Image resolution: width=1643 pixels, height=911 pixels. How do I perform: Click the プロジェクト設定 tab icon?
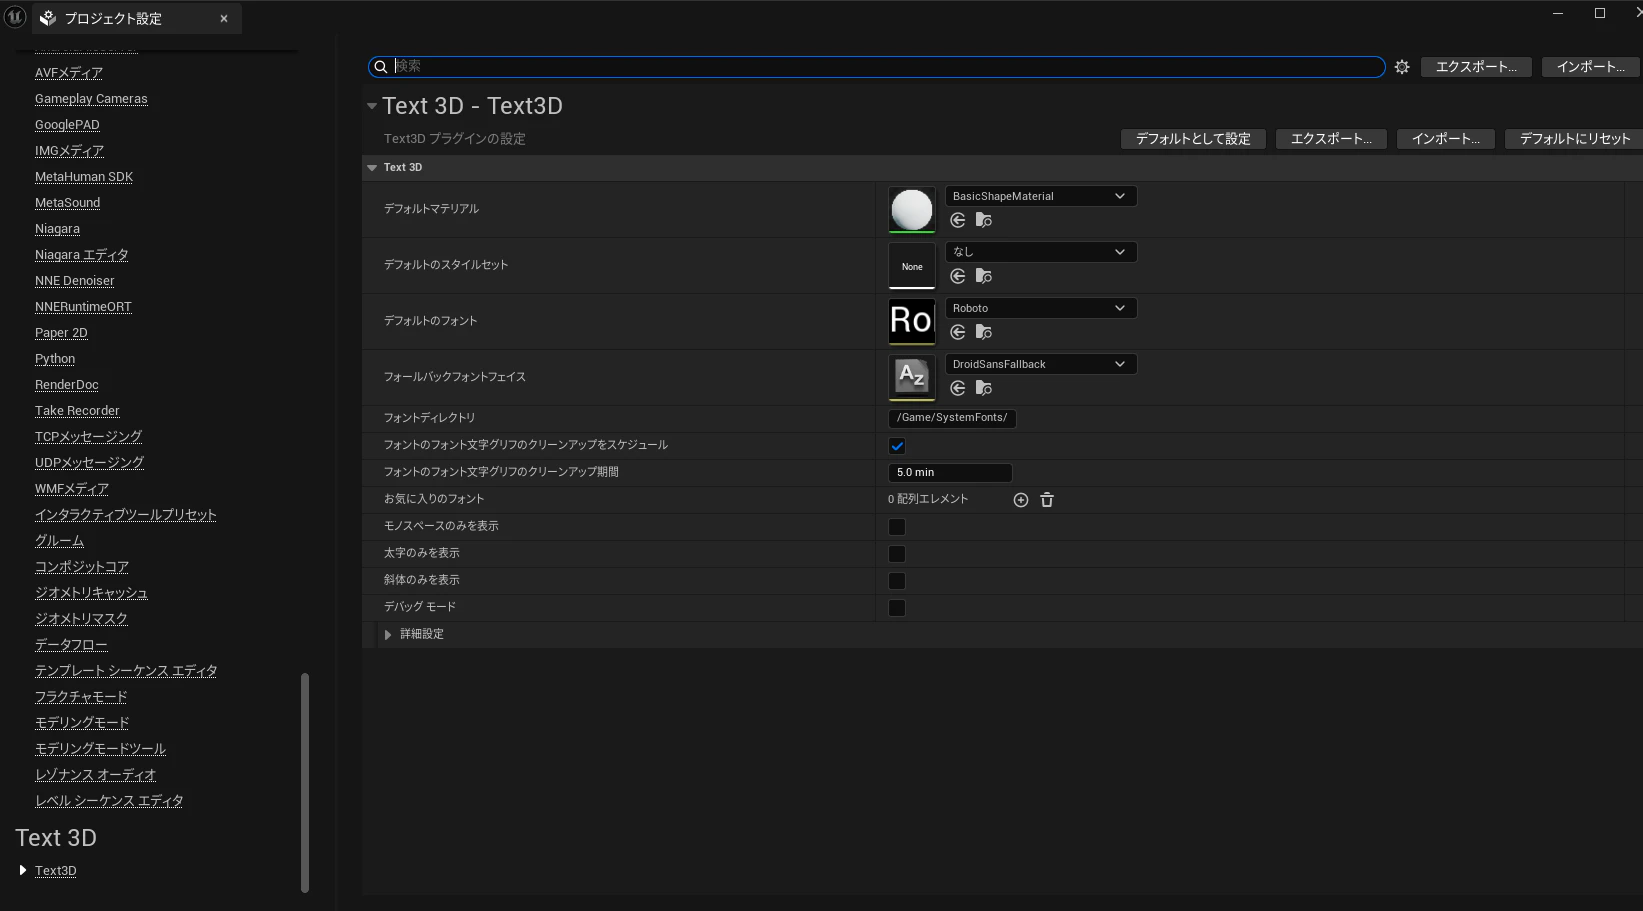pyautogui.click(x=48, y=18)
